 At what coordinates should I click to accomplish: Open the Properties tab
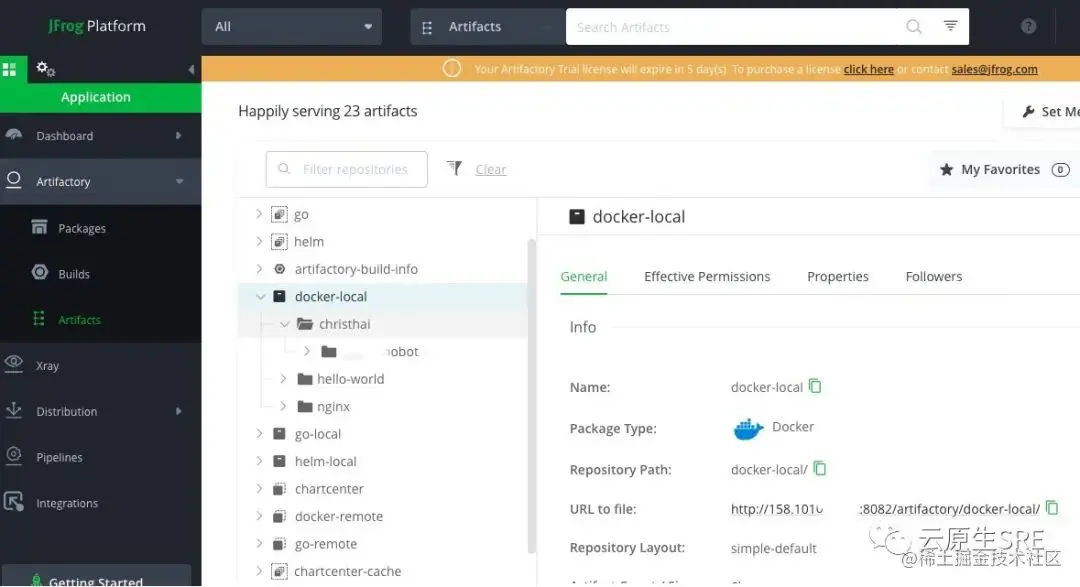(x=838, y=277)
